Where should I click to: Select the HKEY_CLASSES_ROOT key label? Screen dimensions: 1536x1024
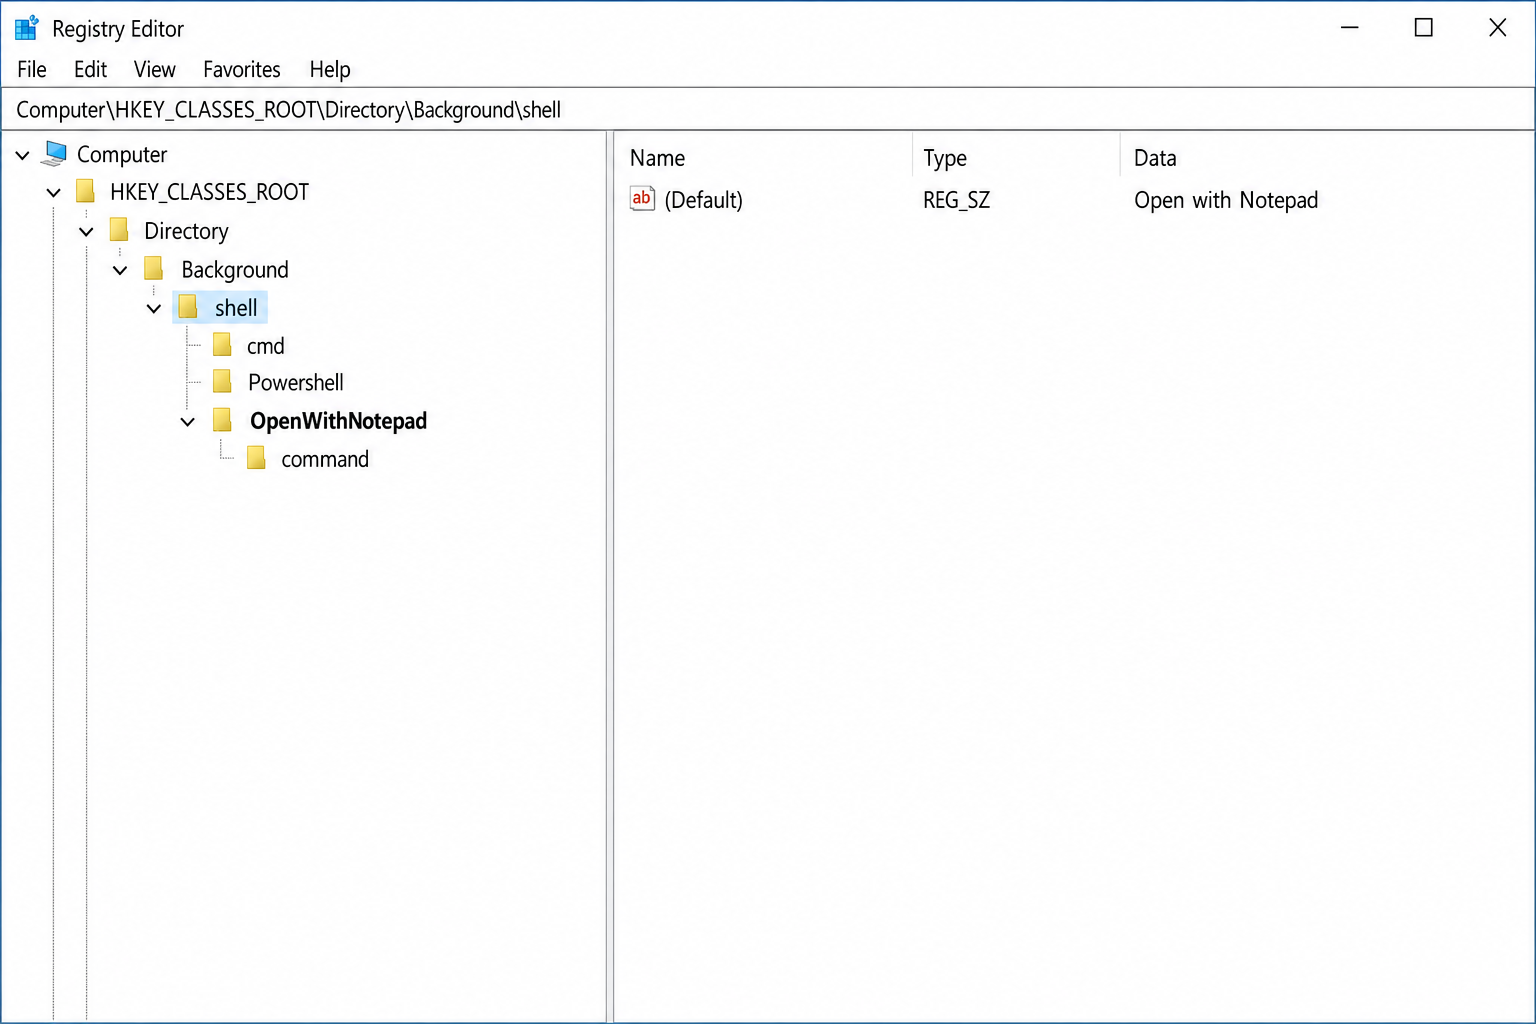pyautogui.click(x=209, y=191)
